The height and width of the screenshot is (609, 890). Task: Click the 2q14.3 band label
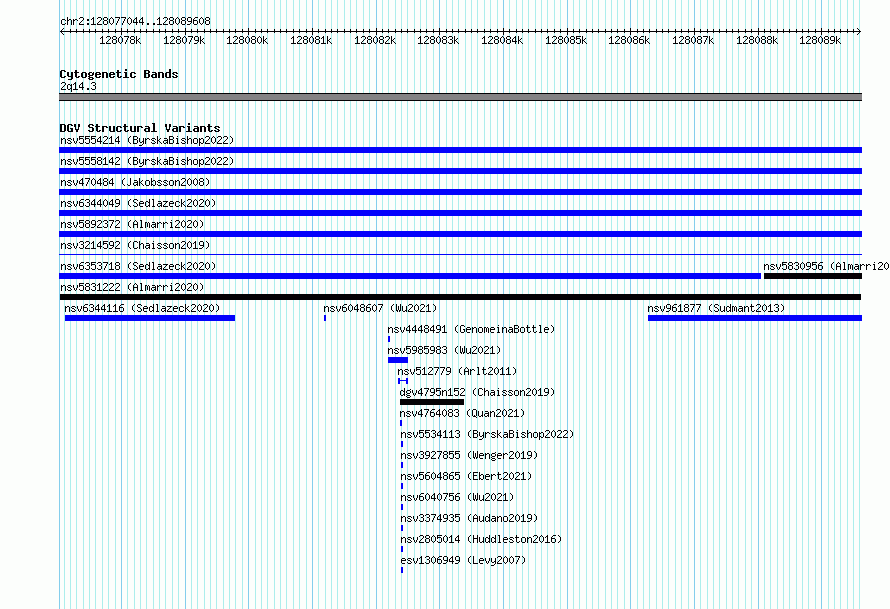(x=78, y=86)
